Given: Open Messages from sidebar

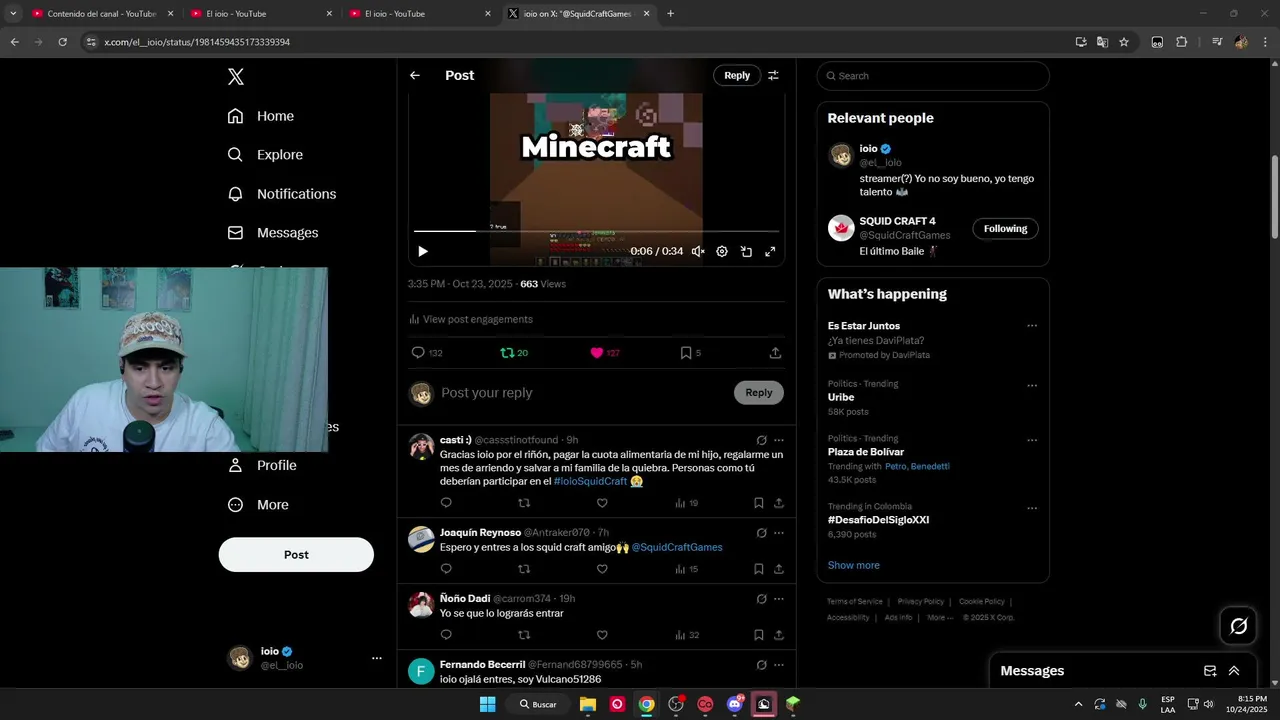Looking at the screenshot, I should coord(273,233).
